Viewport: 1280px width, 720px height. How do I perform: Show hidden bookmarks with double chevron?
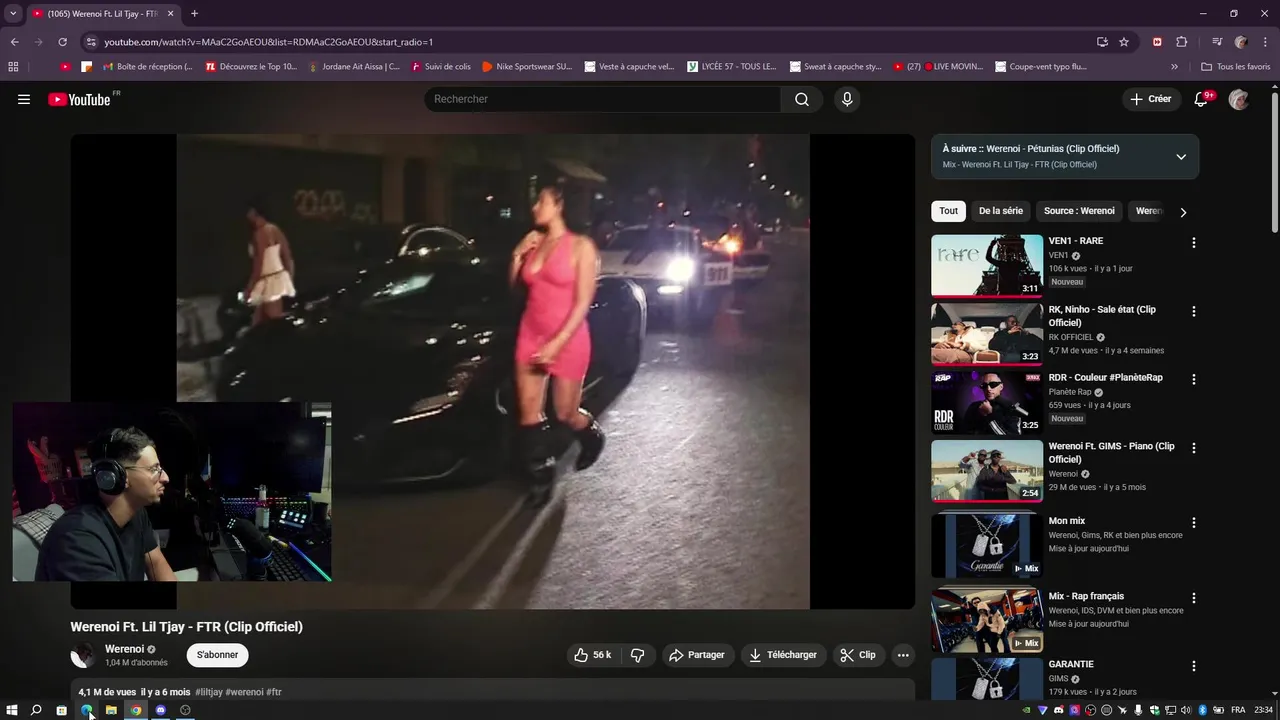1174,67
